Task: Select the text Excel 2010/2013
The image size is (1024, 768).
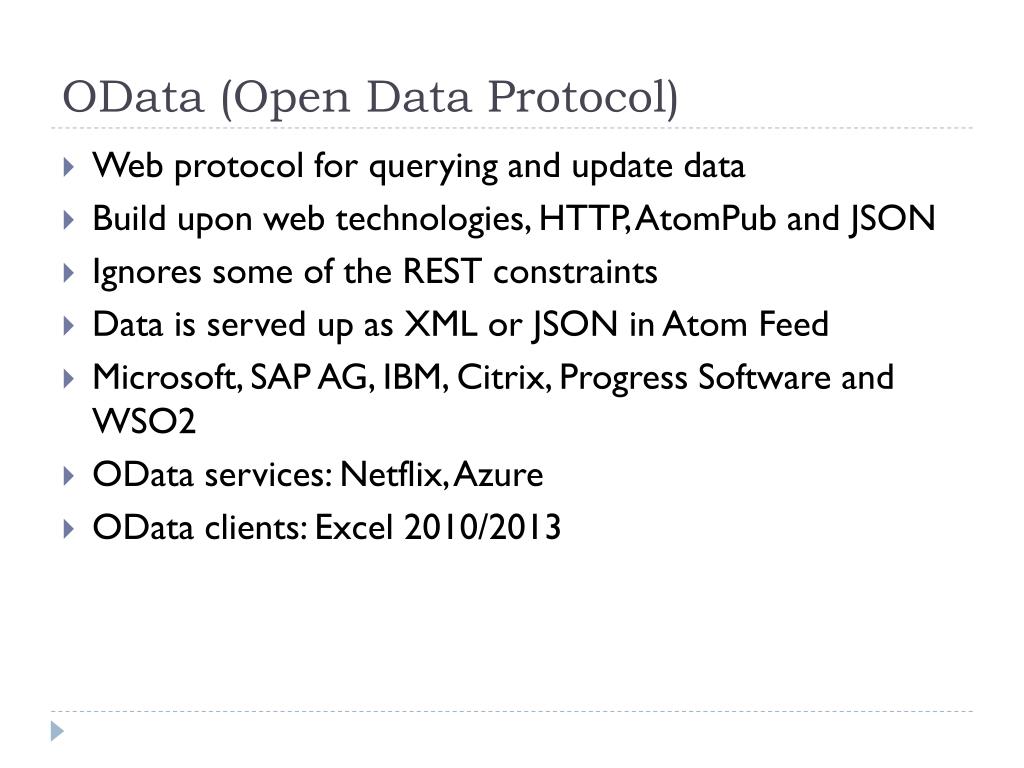Action: point(438,527)
